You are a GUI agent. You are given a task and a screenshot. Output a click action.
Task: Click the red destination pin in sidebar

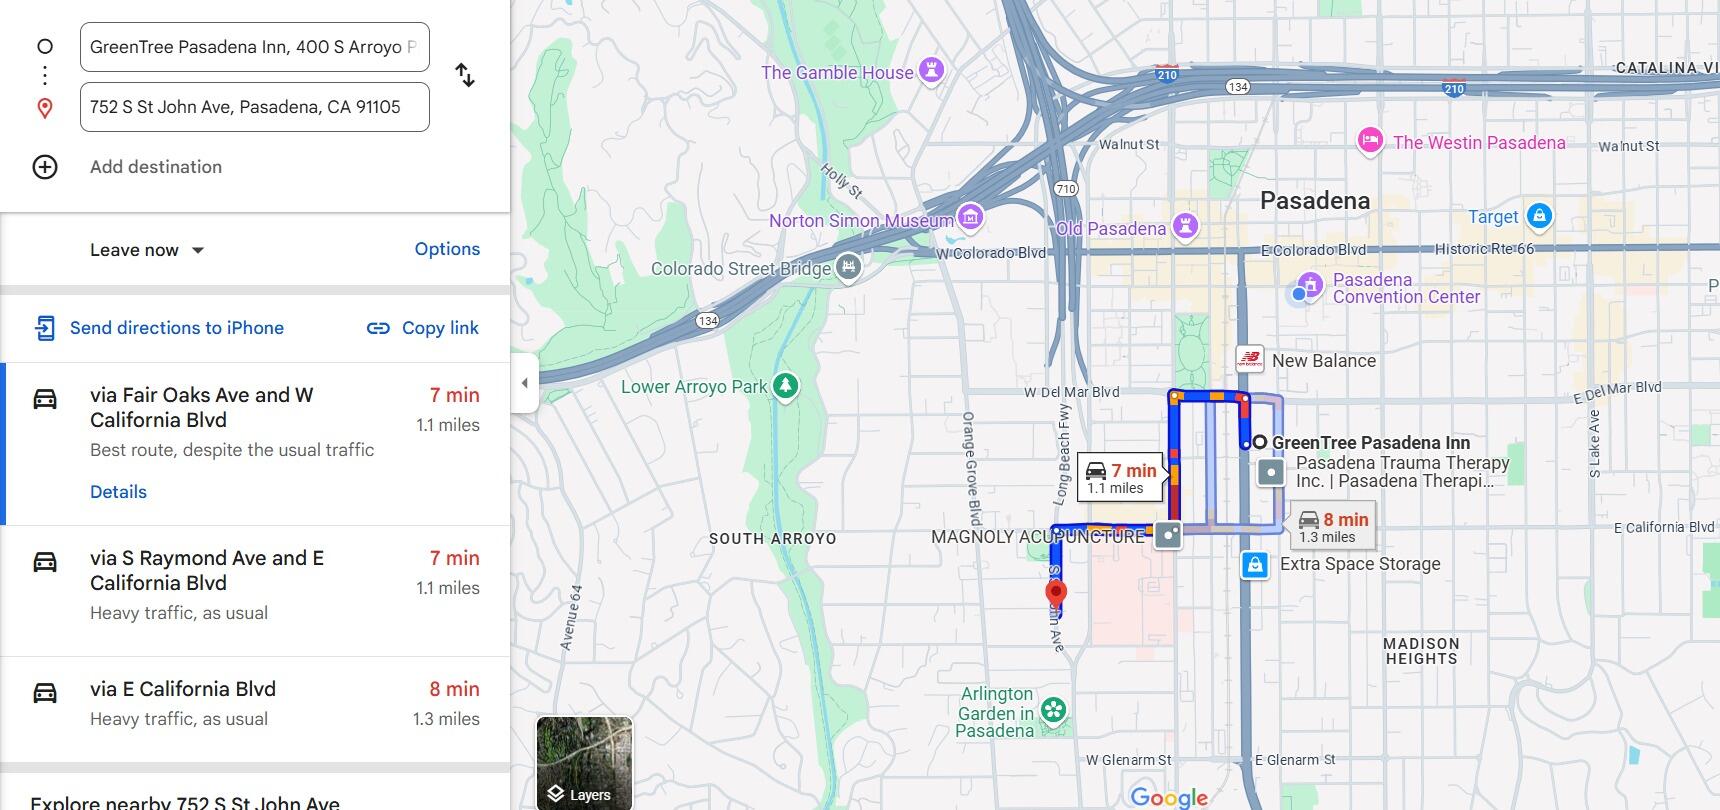tap(45, 108)
